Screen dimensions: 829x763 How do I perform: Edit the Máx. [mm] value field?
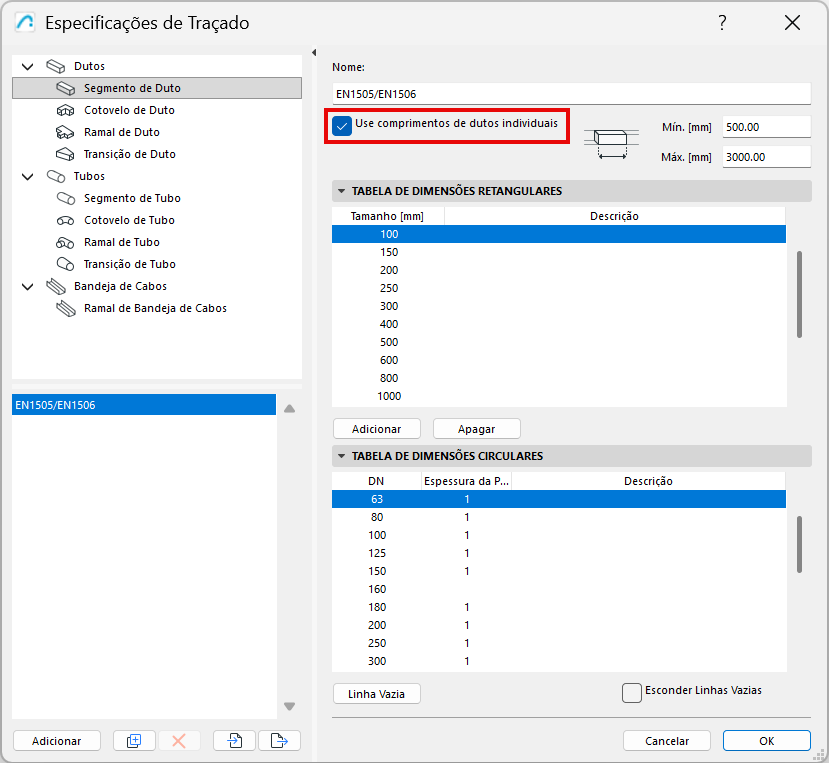(x=766, y=157)
